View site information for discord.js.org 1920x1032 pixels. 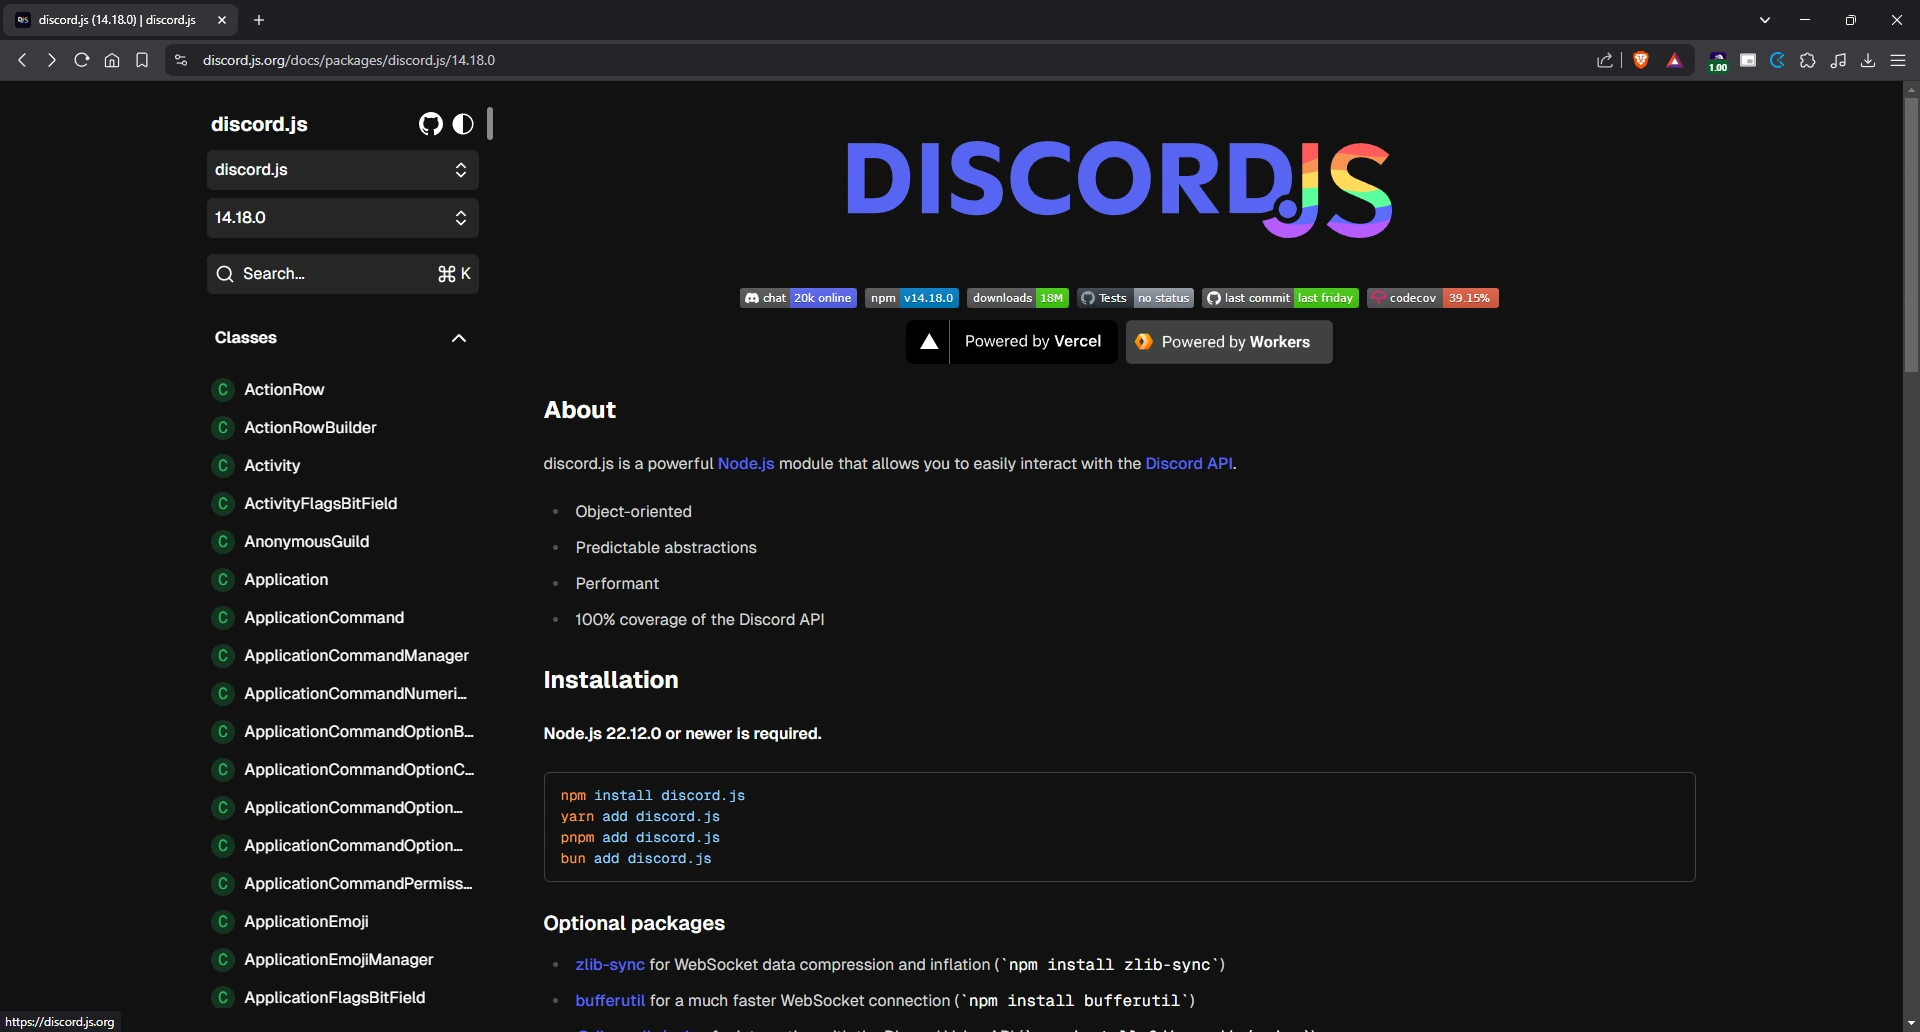click(181, 60)
